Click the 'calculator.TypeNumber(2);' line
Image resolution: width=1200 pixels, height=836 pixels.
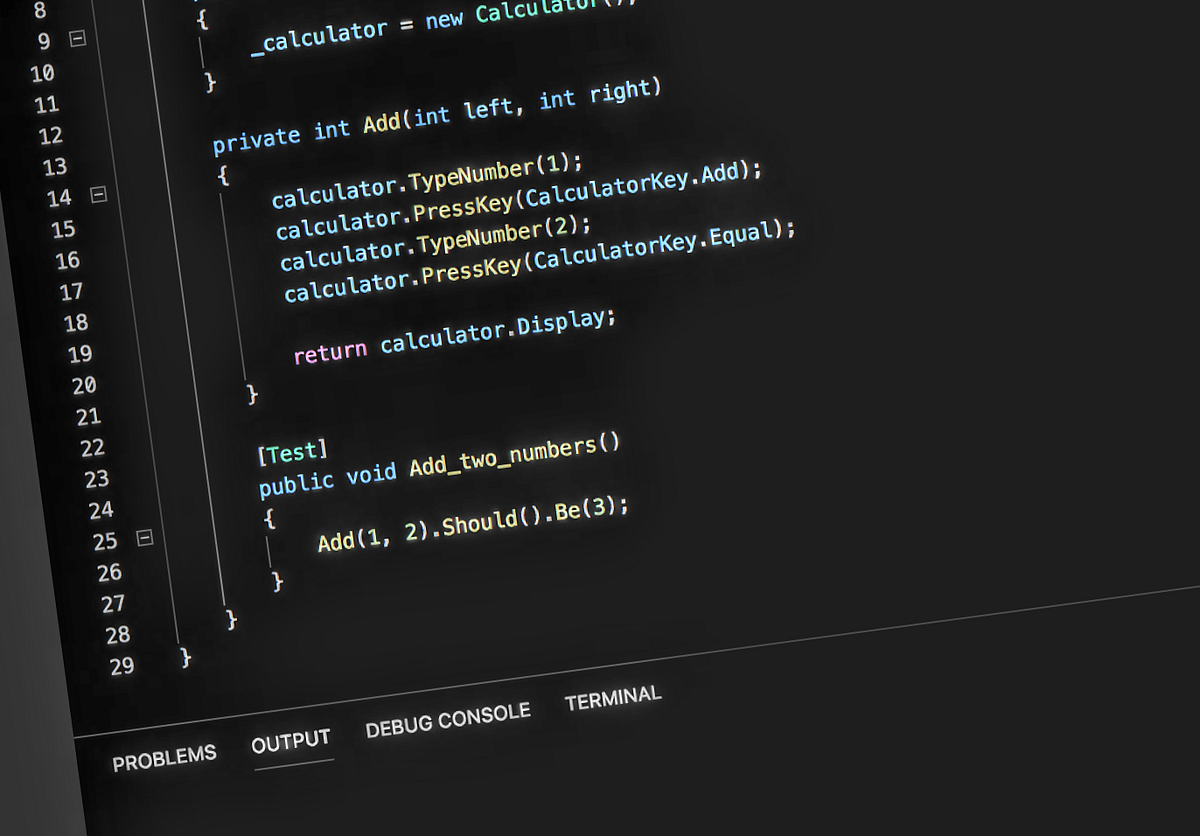(x=436, y=244)
